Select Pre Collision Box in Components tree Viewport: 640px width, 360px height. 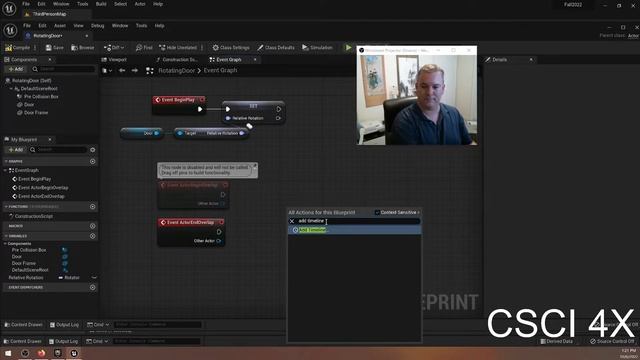[41, 97]
